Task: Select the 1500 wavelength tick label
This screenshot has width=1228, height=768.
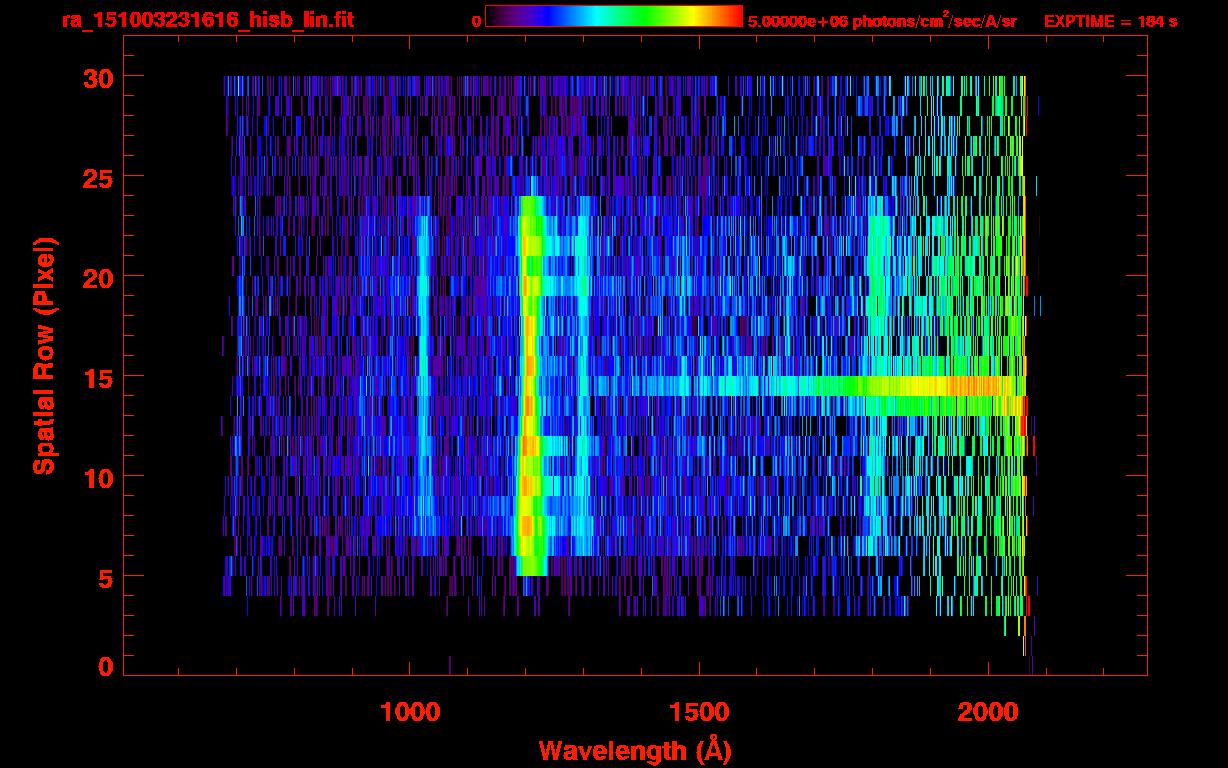Action: 698,712
